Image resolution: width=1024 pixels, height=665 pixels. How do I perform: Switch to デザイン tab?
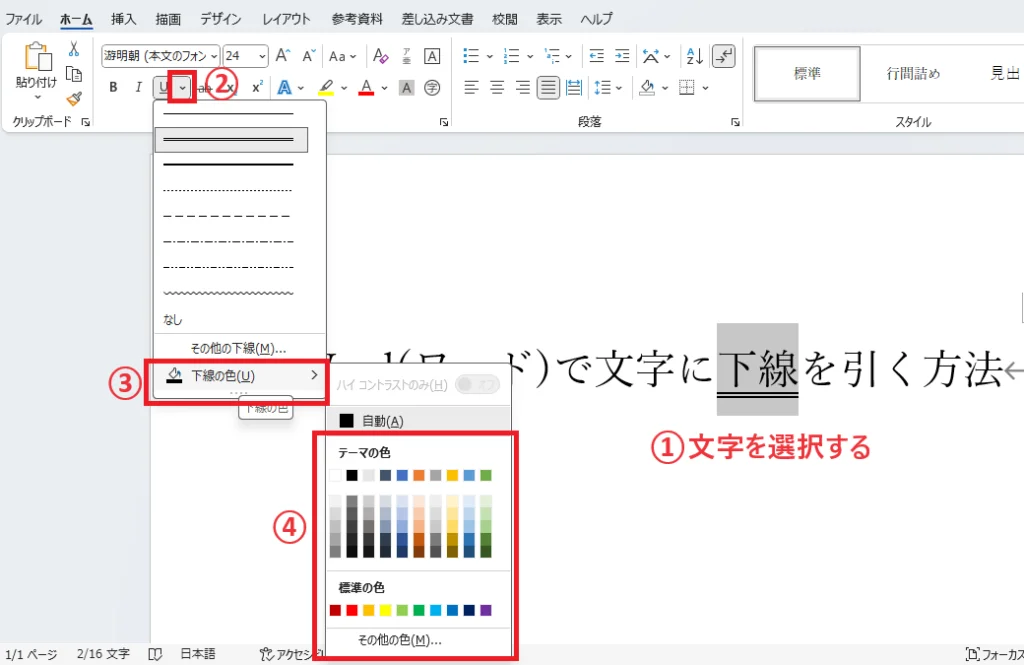[x=220, y=19]
